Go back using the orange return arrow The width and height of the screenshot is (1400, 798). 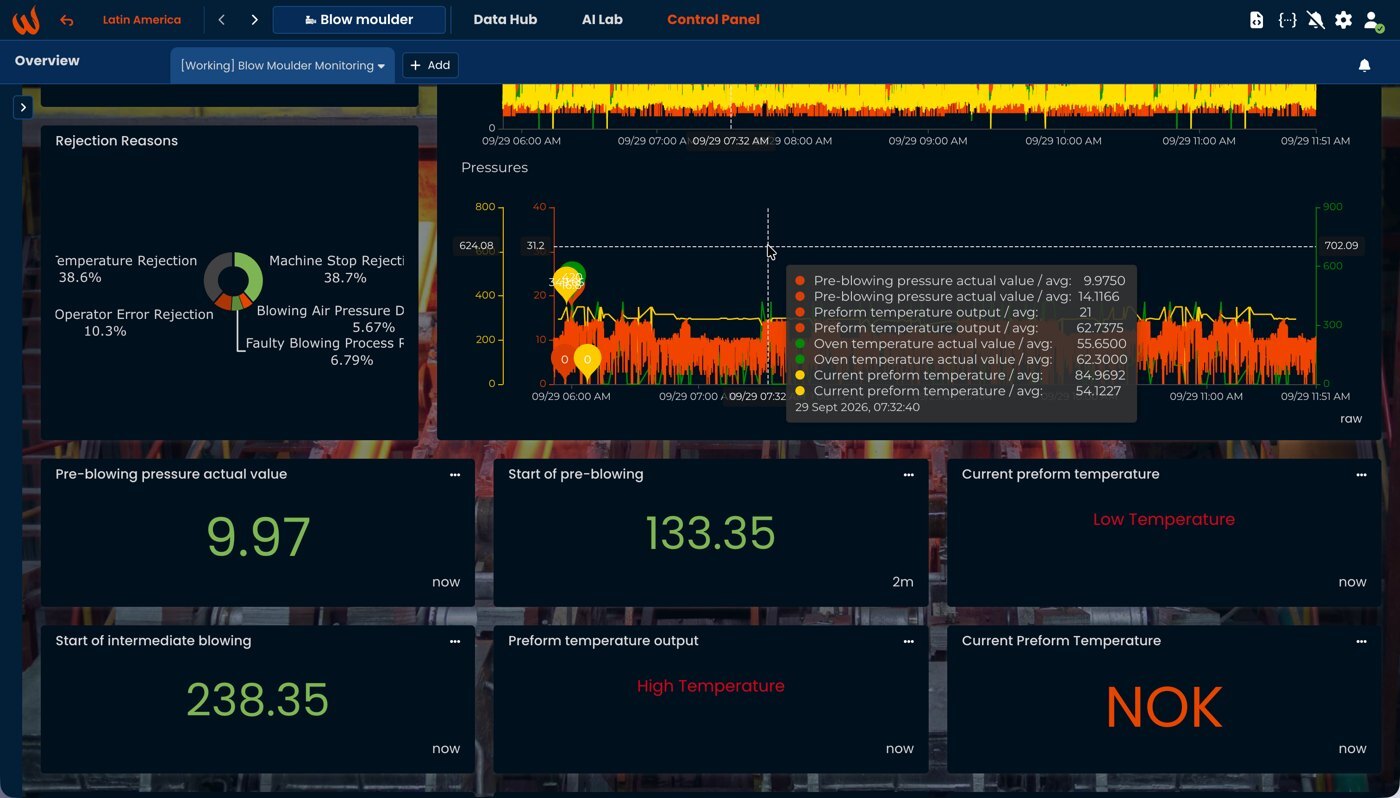pos(67,20)
